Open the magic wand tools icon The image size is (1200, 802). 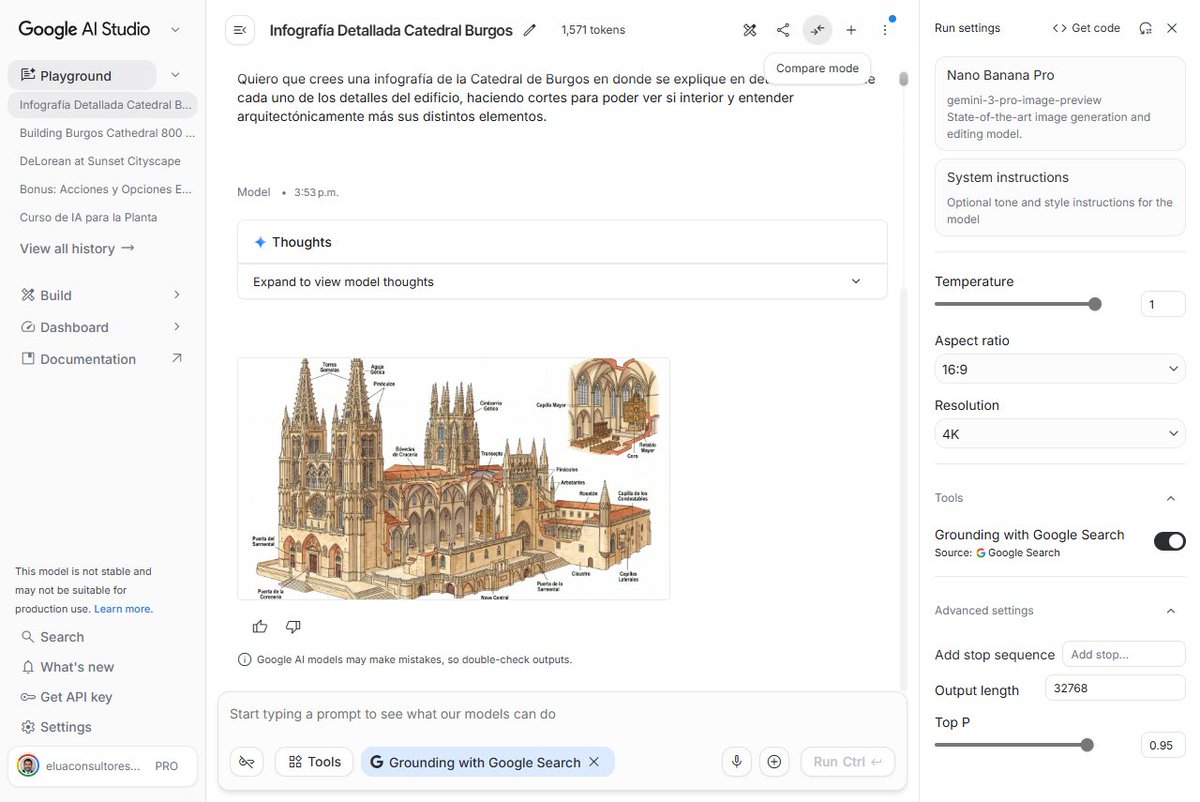click(x=750, y=30)
